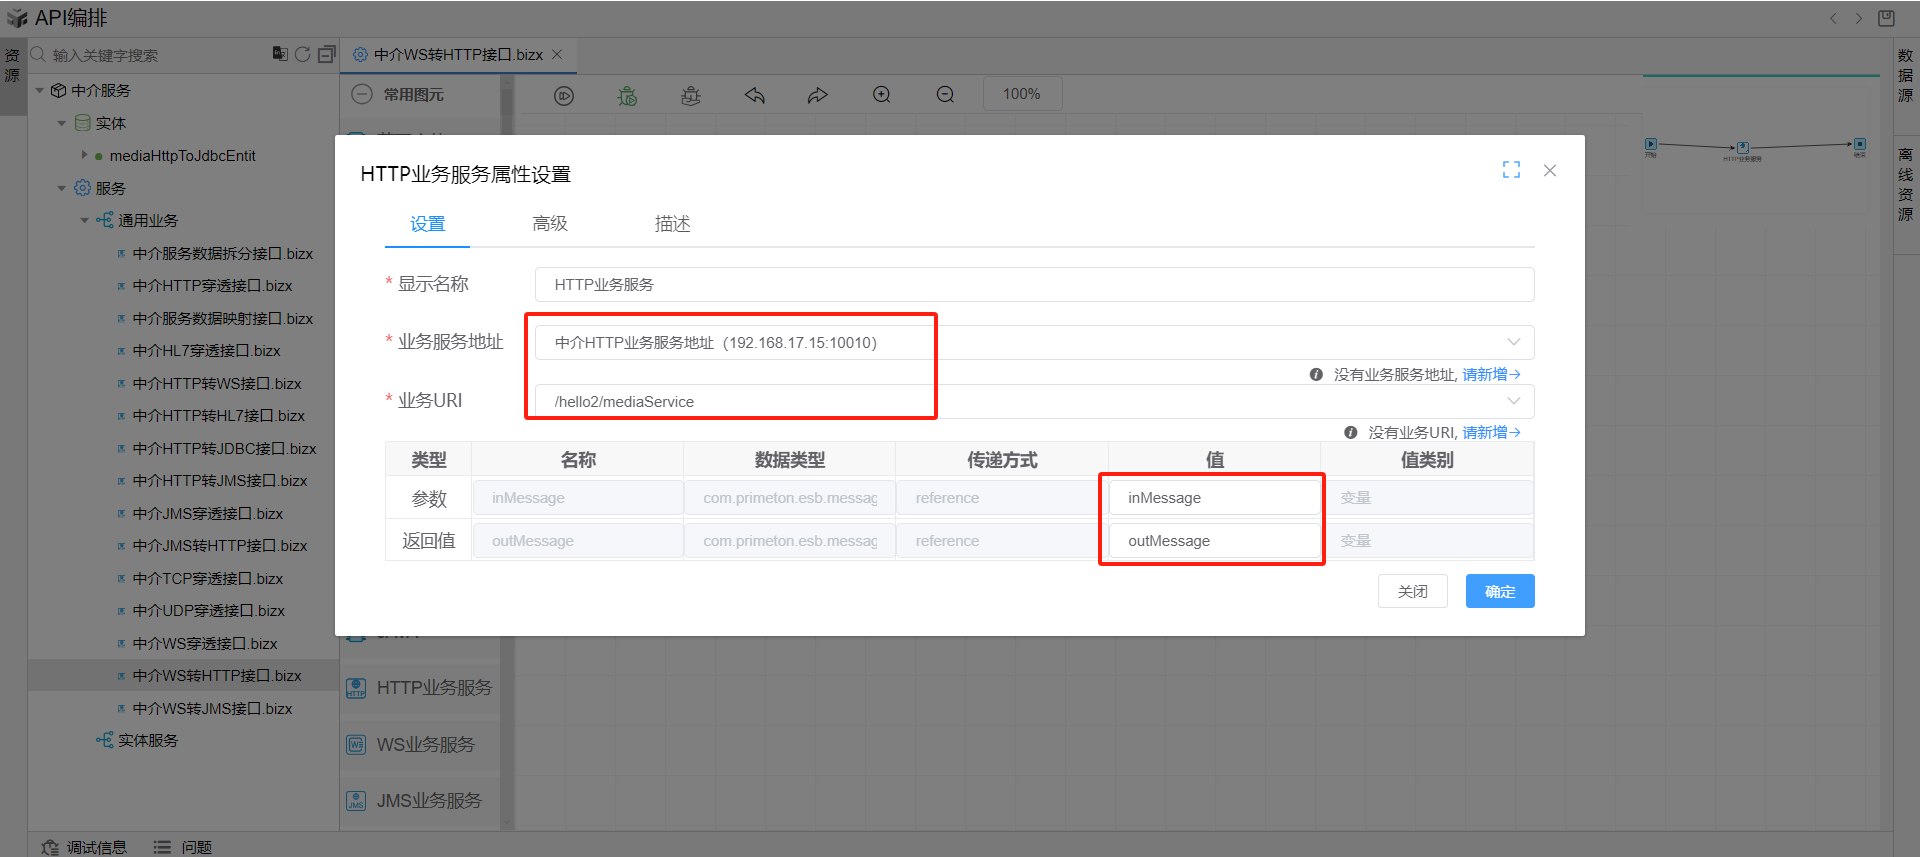
Task: Switch to the 高级 tab
Action: (x=550, y=224)
